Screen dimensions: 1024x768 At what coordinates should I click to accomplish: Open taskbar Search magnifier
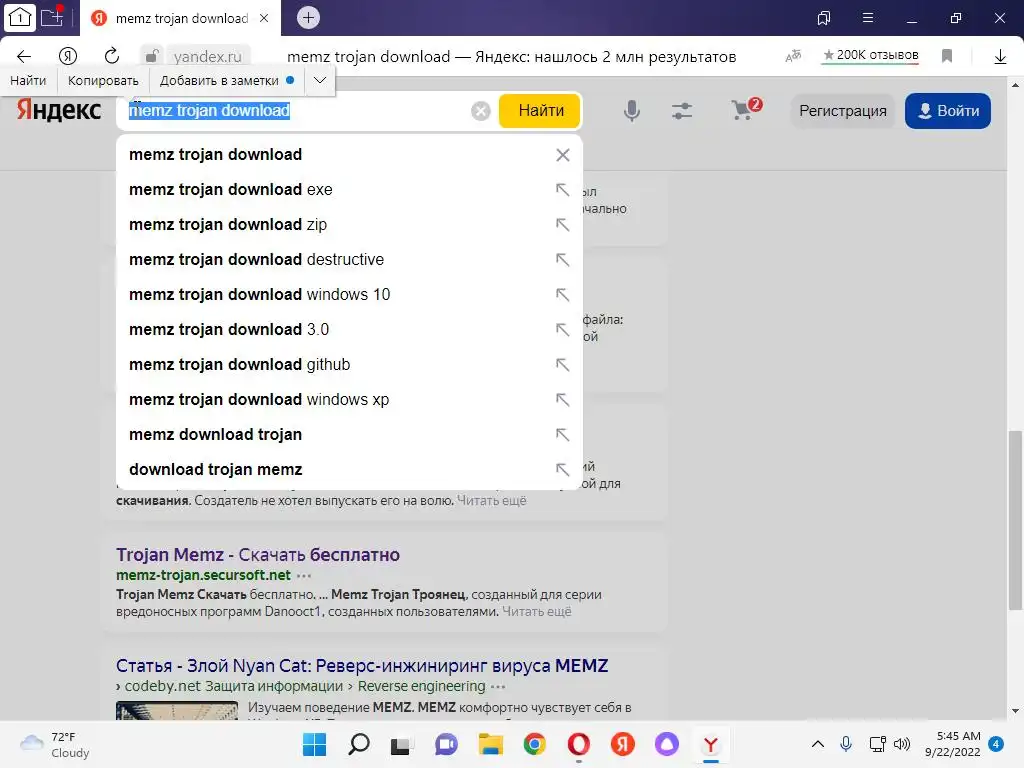(x=359, y=744)
